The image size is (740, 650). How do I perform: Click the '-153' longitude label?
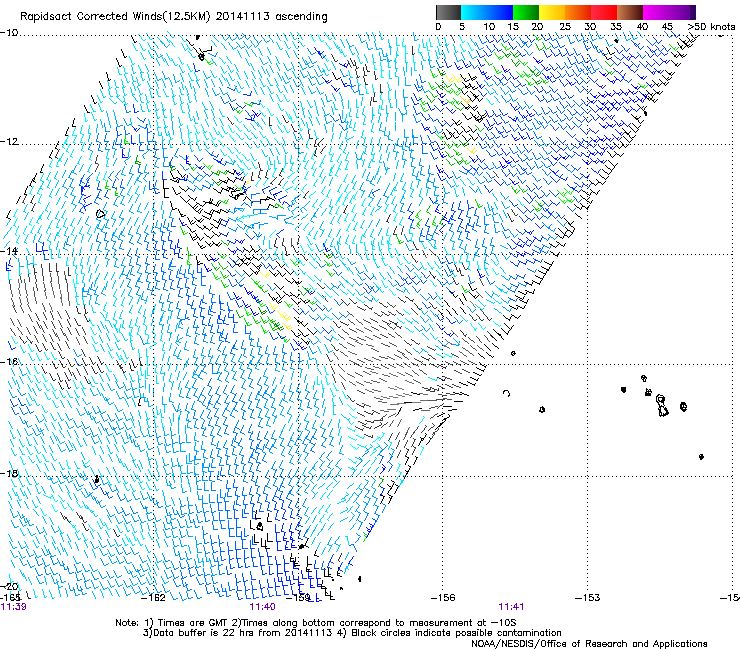point(588,598)
